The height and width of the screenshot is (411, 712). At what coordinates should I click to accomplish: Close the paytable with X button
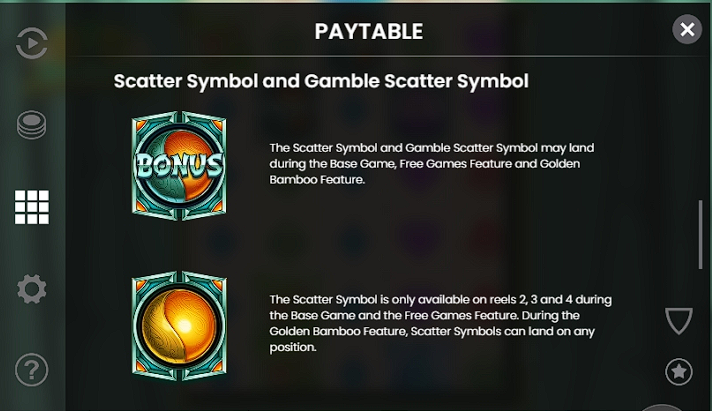(687, 30)
